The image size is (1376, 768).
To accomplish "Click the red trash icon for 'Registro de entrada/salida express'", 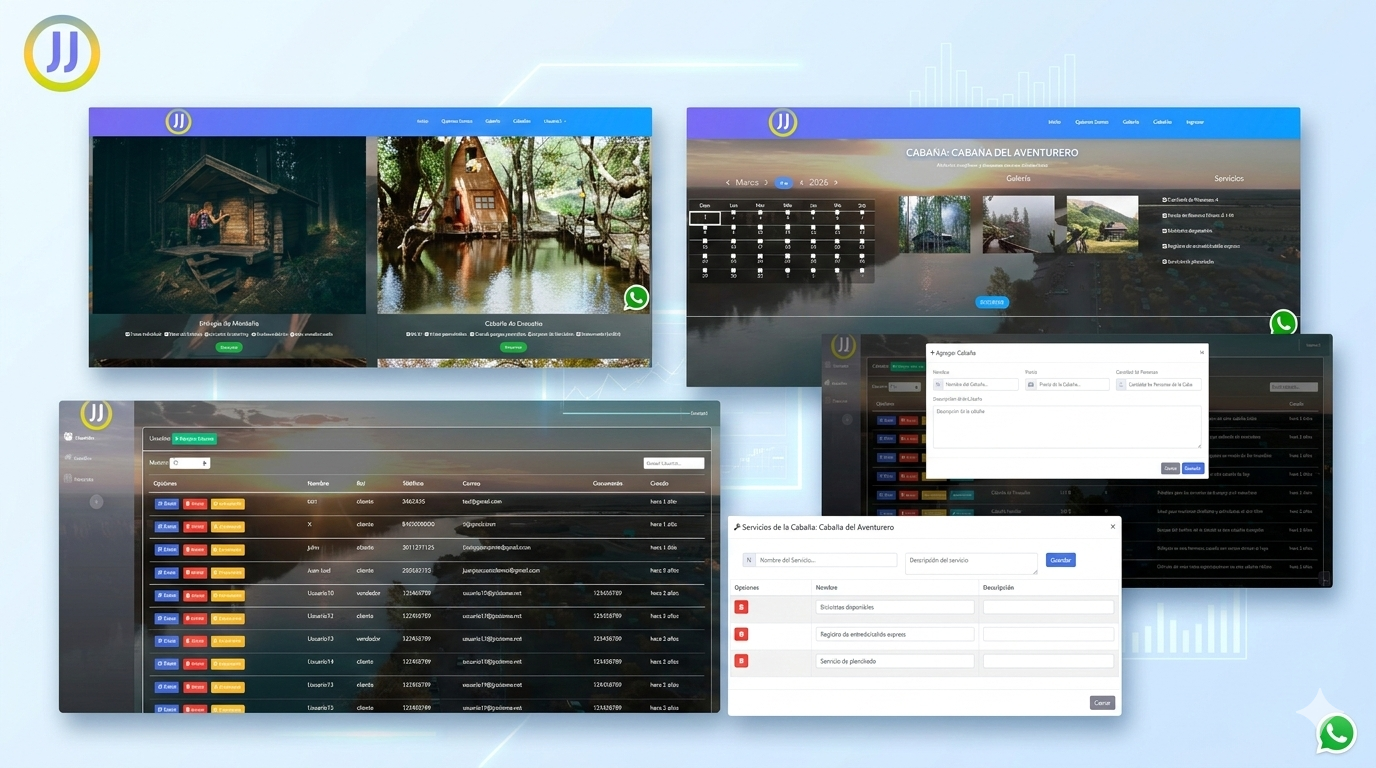I will [x=741, y=634].
